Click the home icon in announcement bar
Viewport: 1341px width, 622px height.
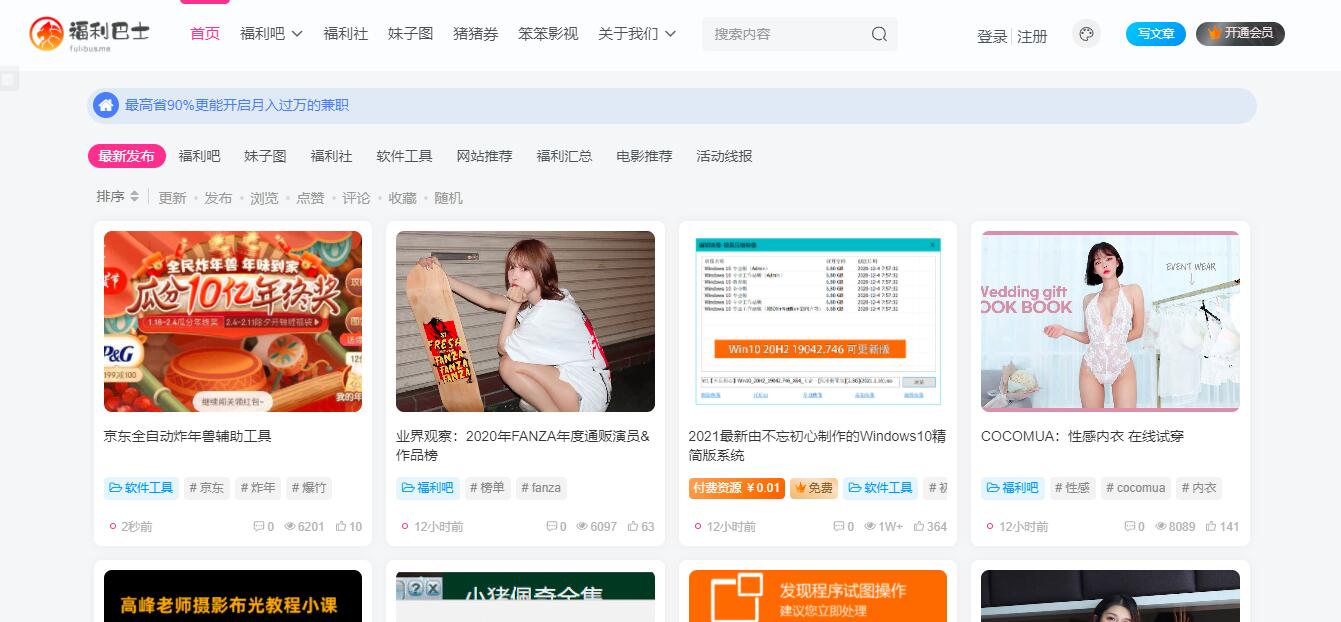[106, 105]
